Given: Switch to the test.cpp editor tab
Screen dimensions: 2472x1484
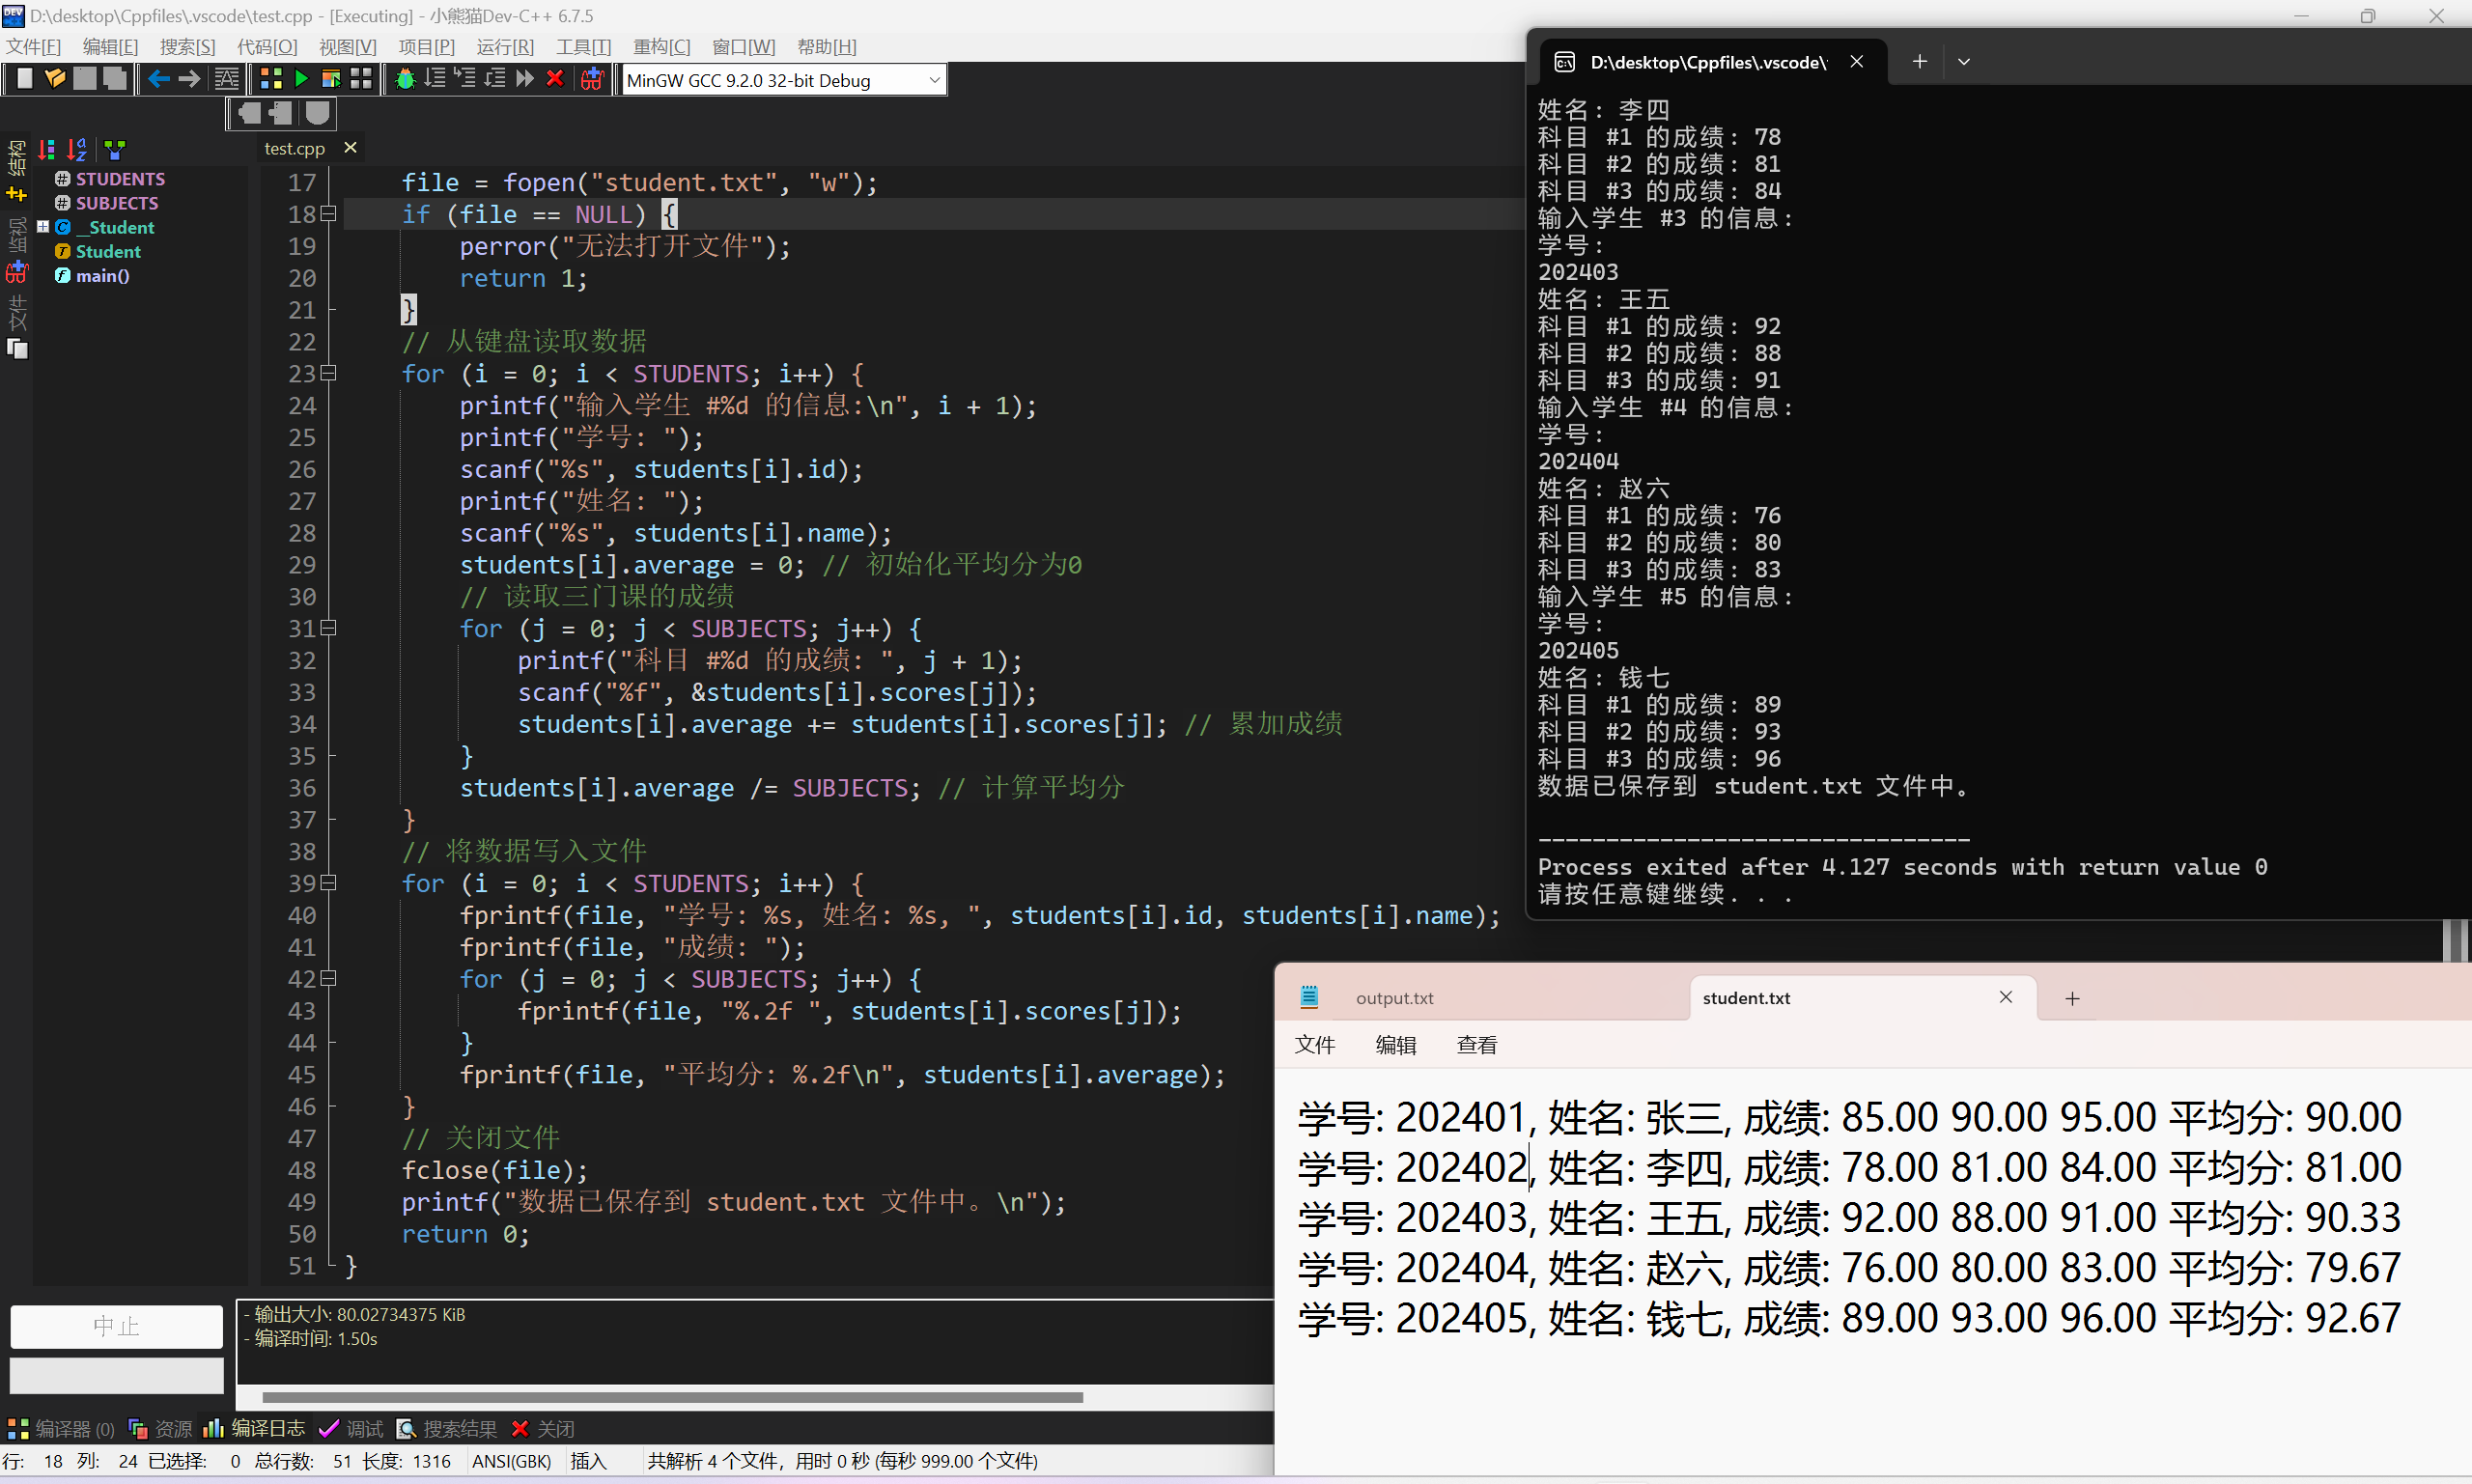Looking at the screenshot, I should pyautogui.click(x=294, y=148).
